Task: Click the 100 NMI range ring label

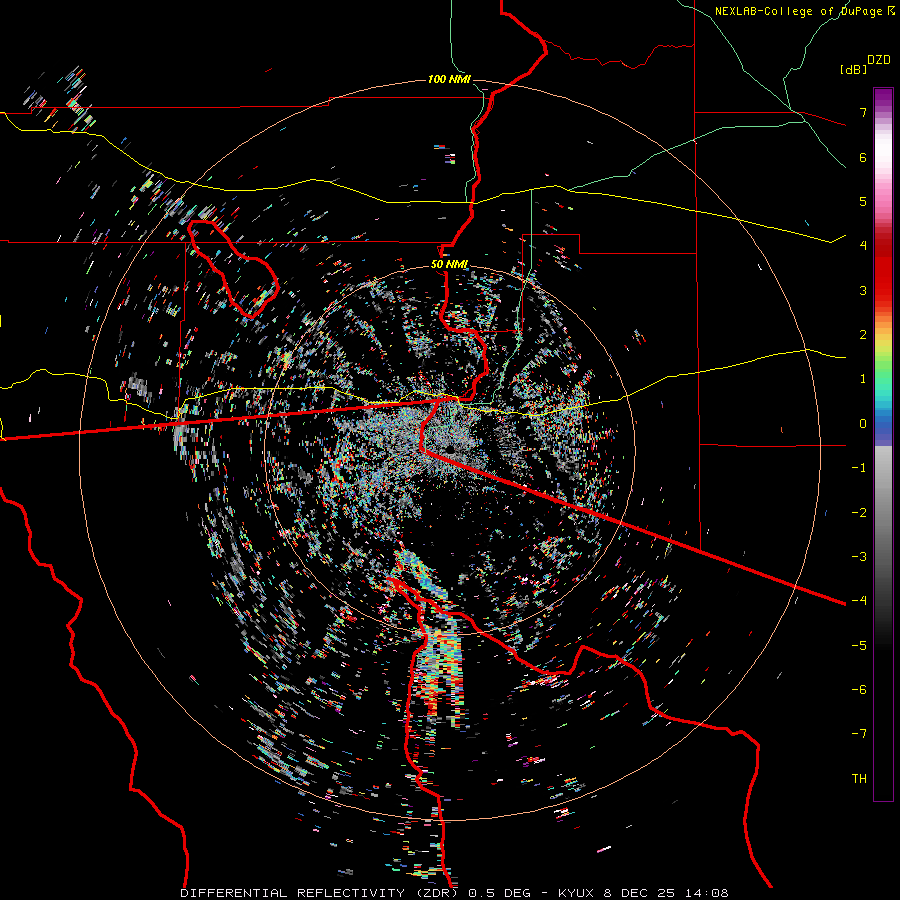Action: coord(449,79)
